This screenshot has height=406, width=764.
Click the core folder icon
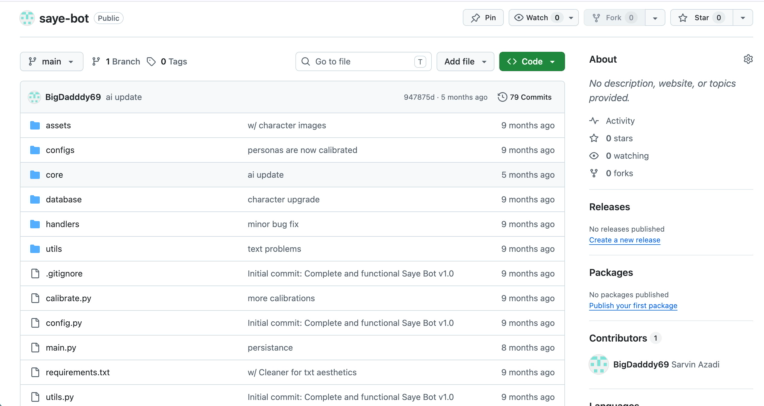[x=35, y=174]
